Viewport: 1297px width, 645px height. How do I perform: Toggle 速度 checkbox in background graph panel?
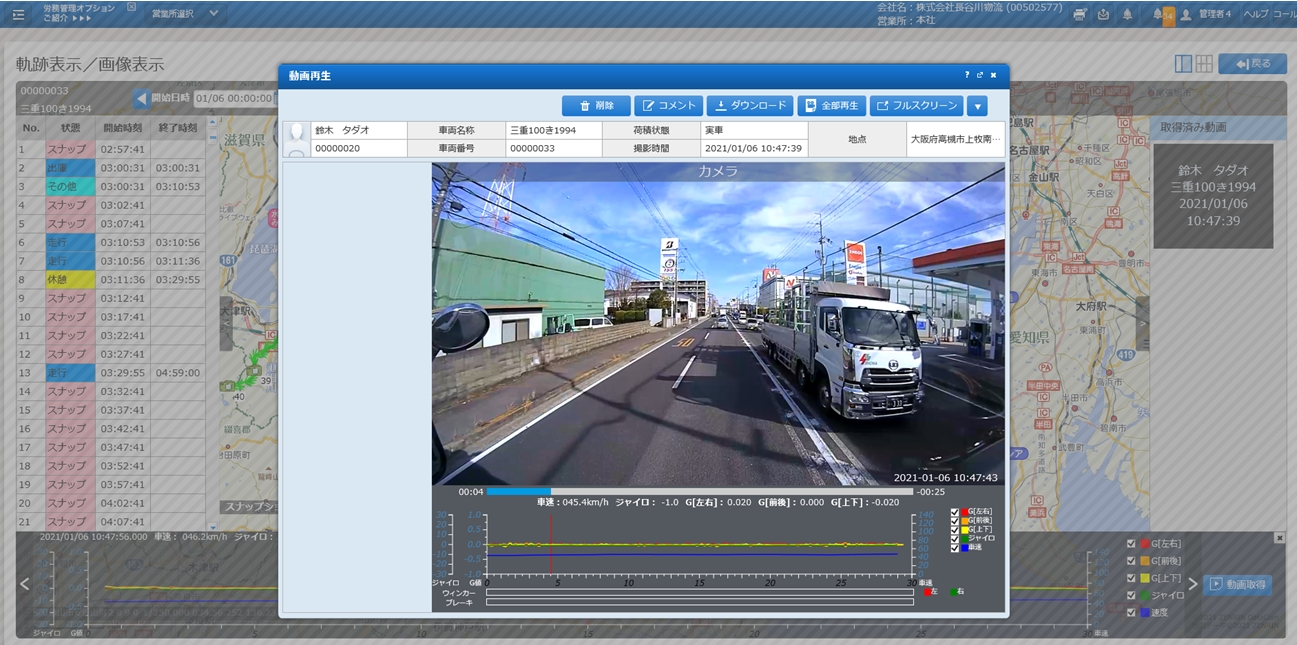1131,612
